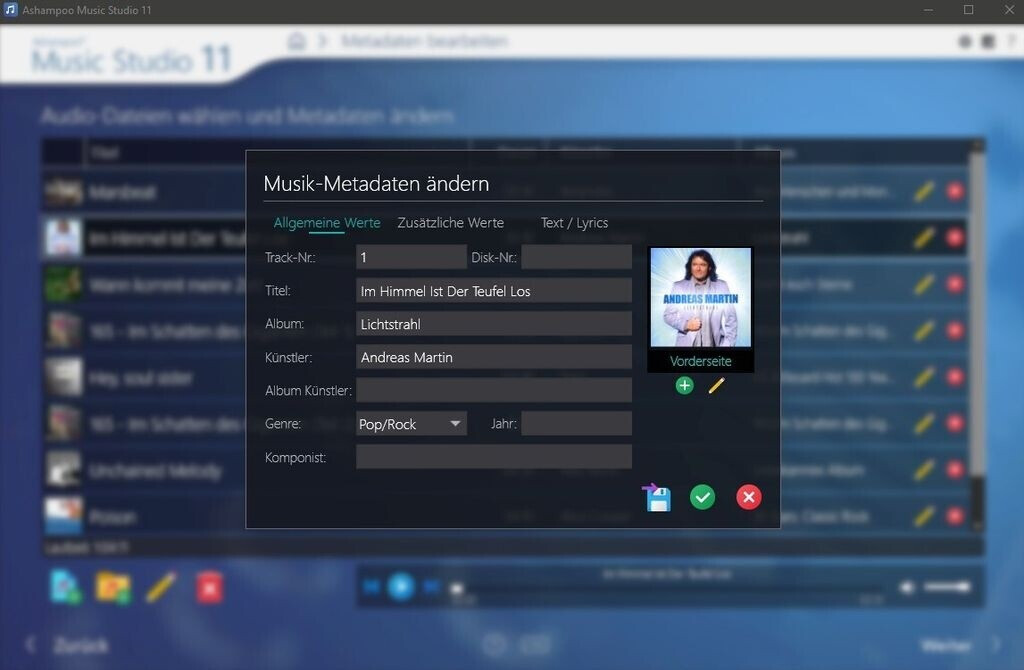Click the add folder icon in bottom toolbar
This screenshot has height=670, width=1024.
coord(113,587)
